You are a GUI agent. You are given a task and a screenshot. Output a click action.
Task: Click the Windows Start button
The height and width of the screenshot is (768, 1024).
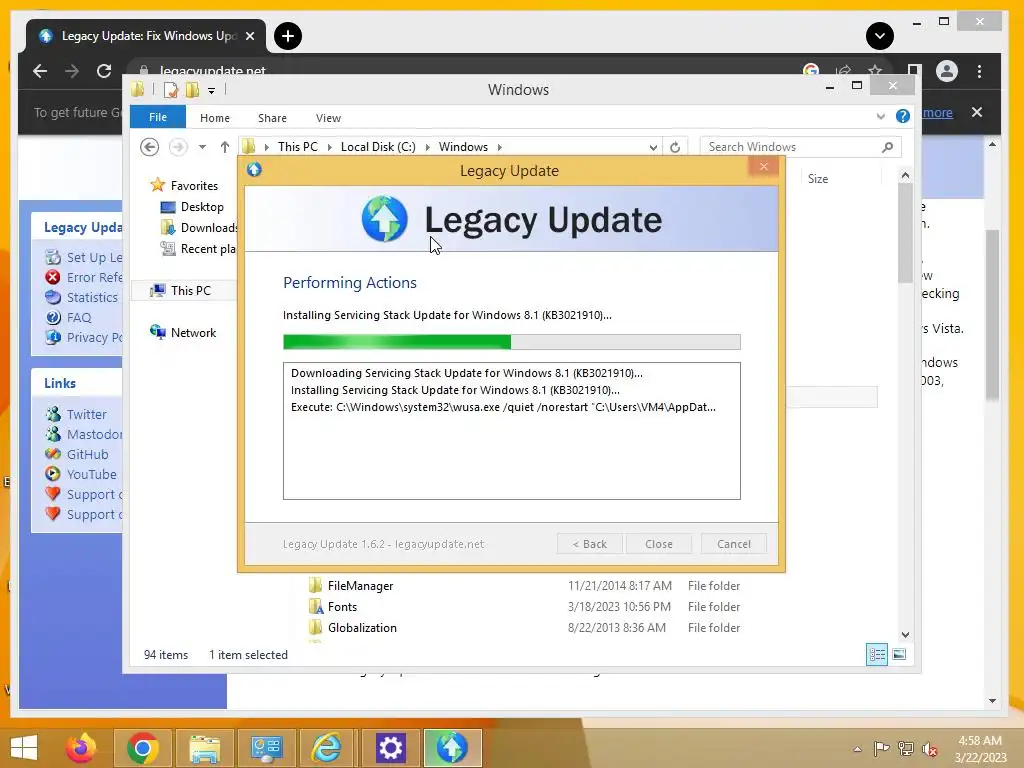click(x=24, y=748)
